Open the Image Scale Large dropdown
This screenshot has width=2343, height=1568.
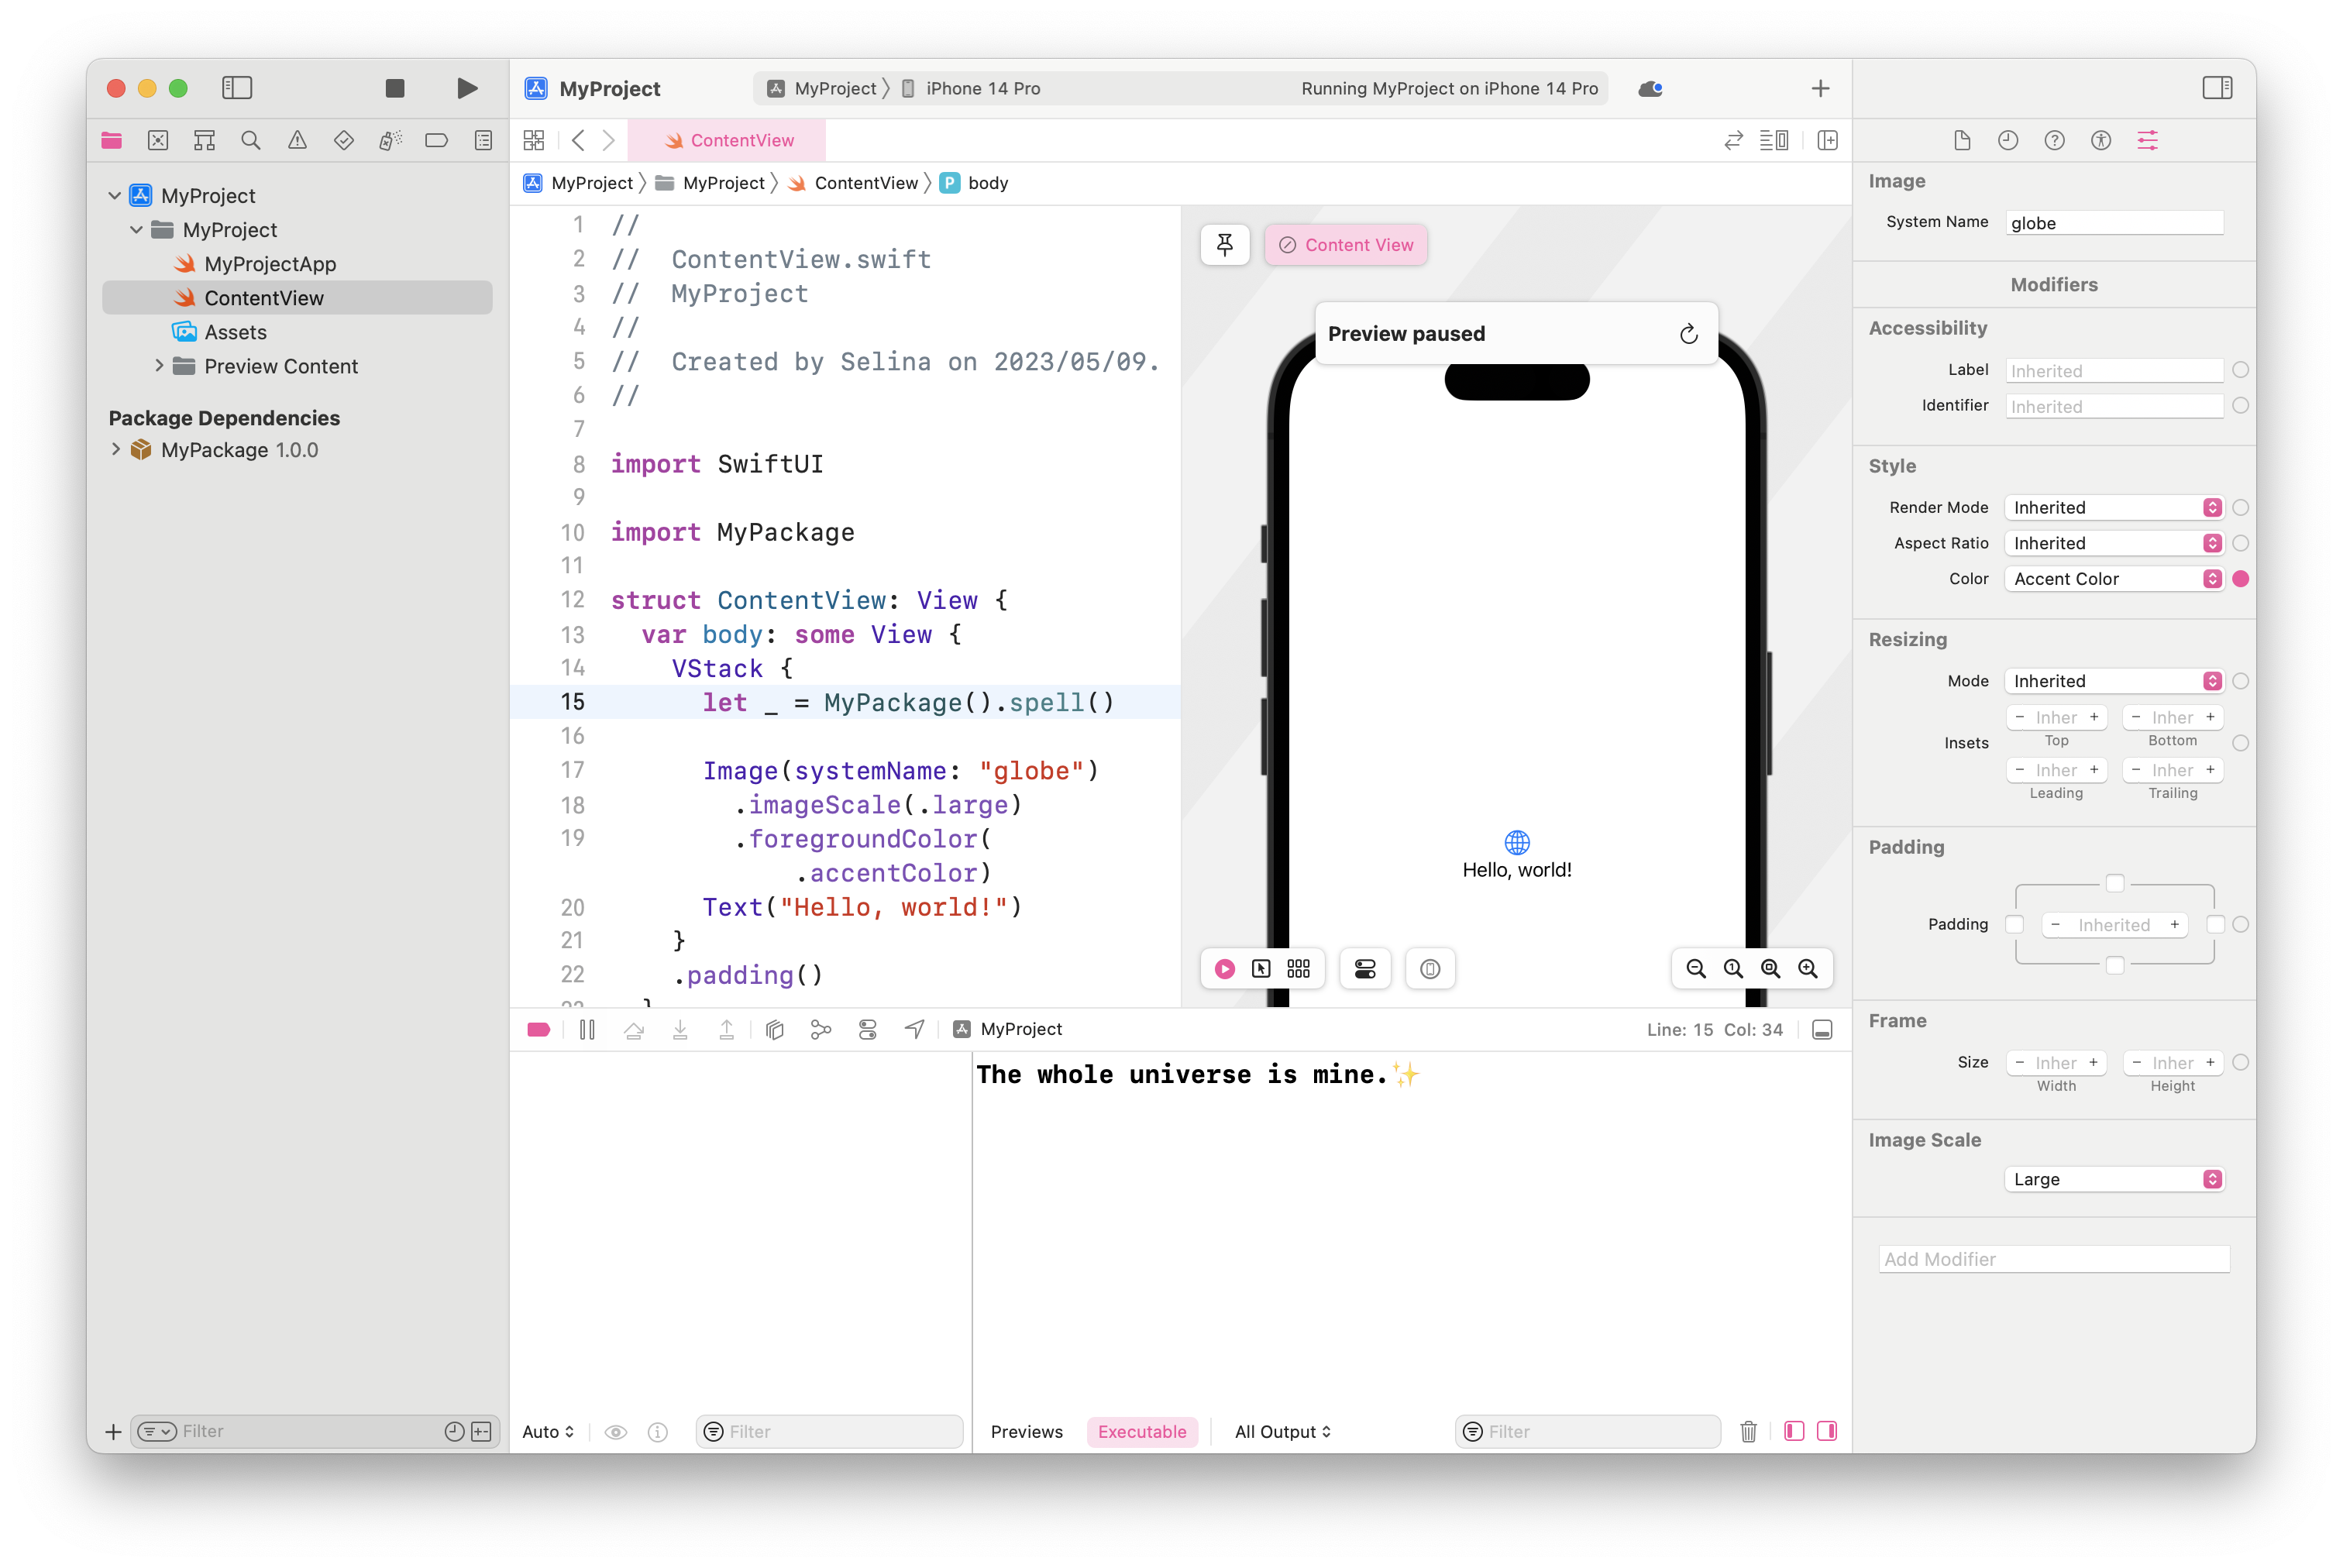coord(2113,1179)
